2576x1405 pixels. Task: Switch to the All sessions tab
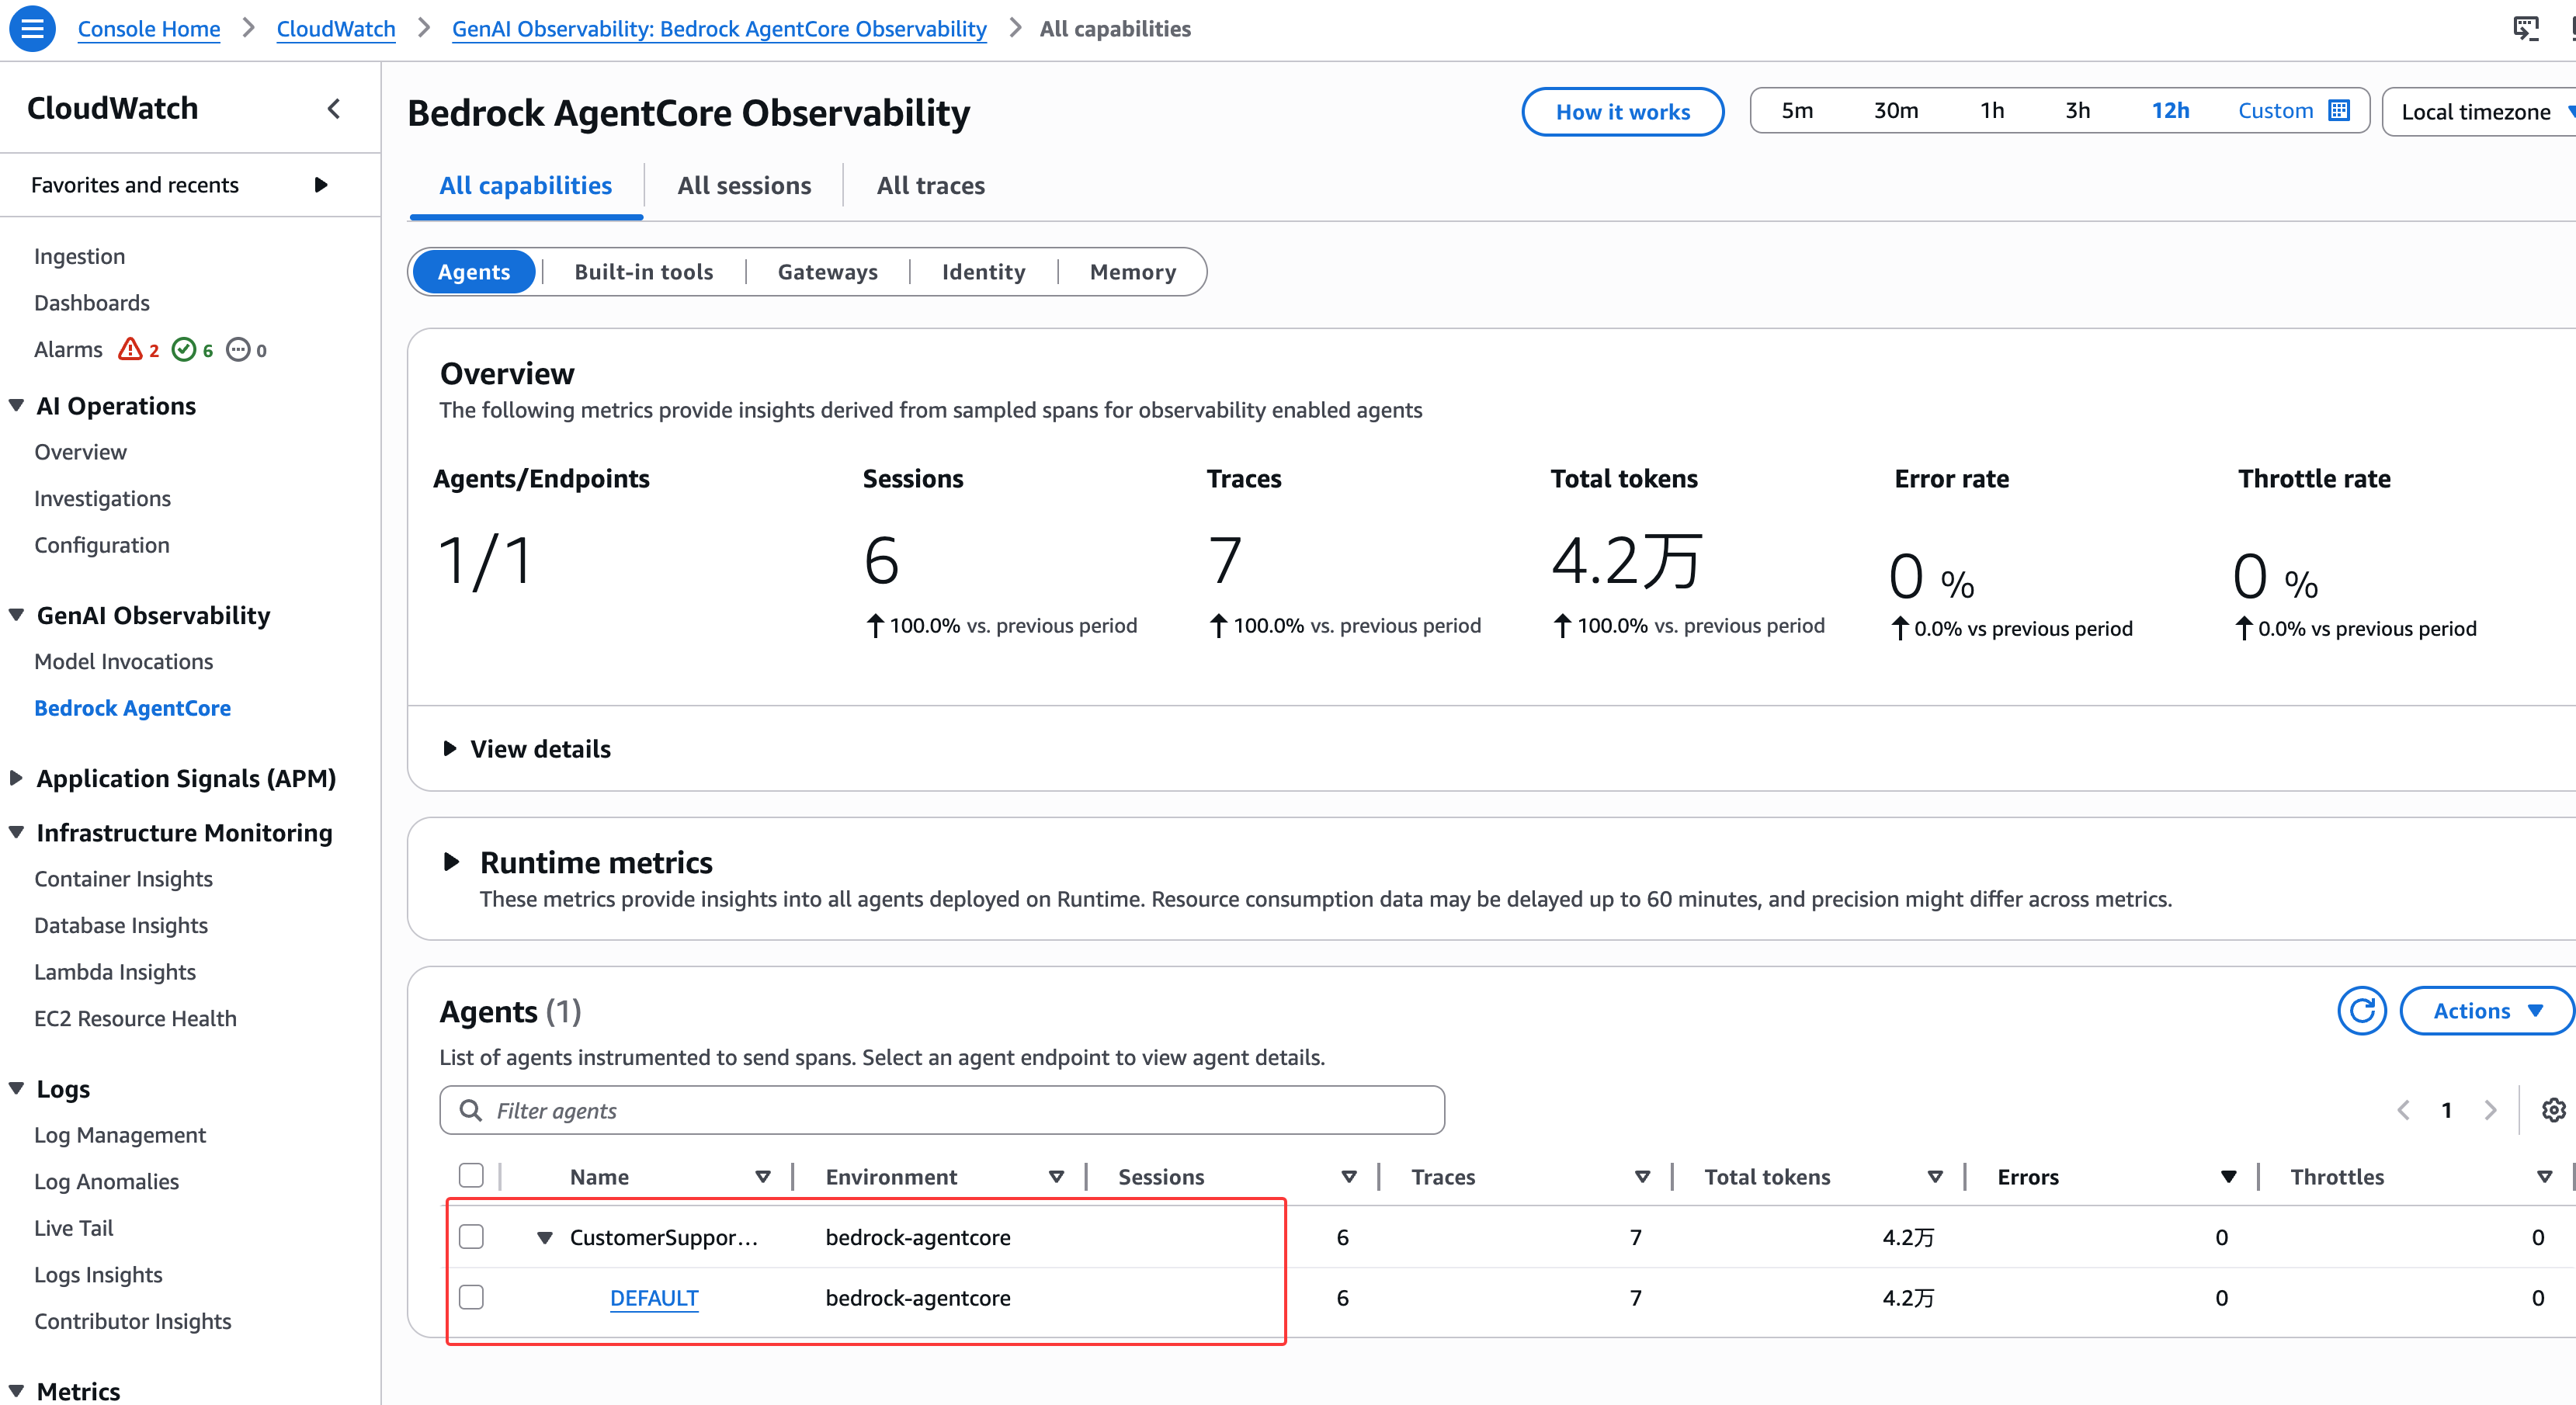744,186
